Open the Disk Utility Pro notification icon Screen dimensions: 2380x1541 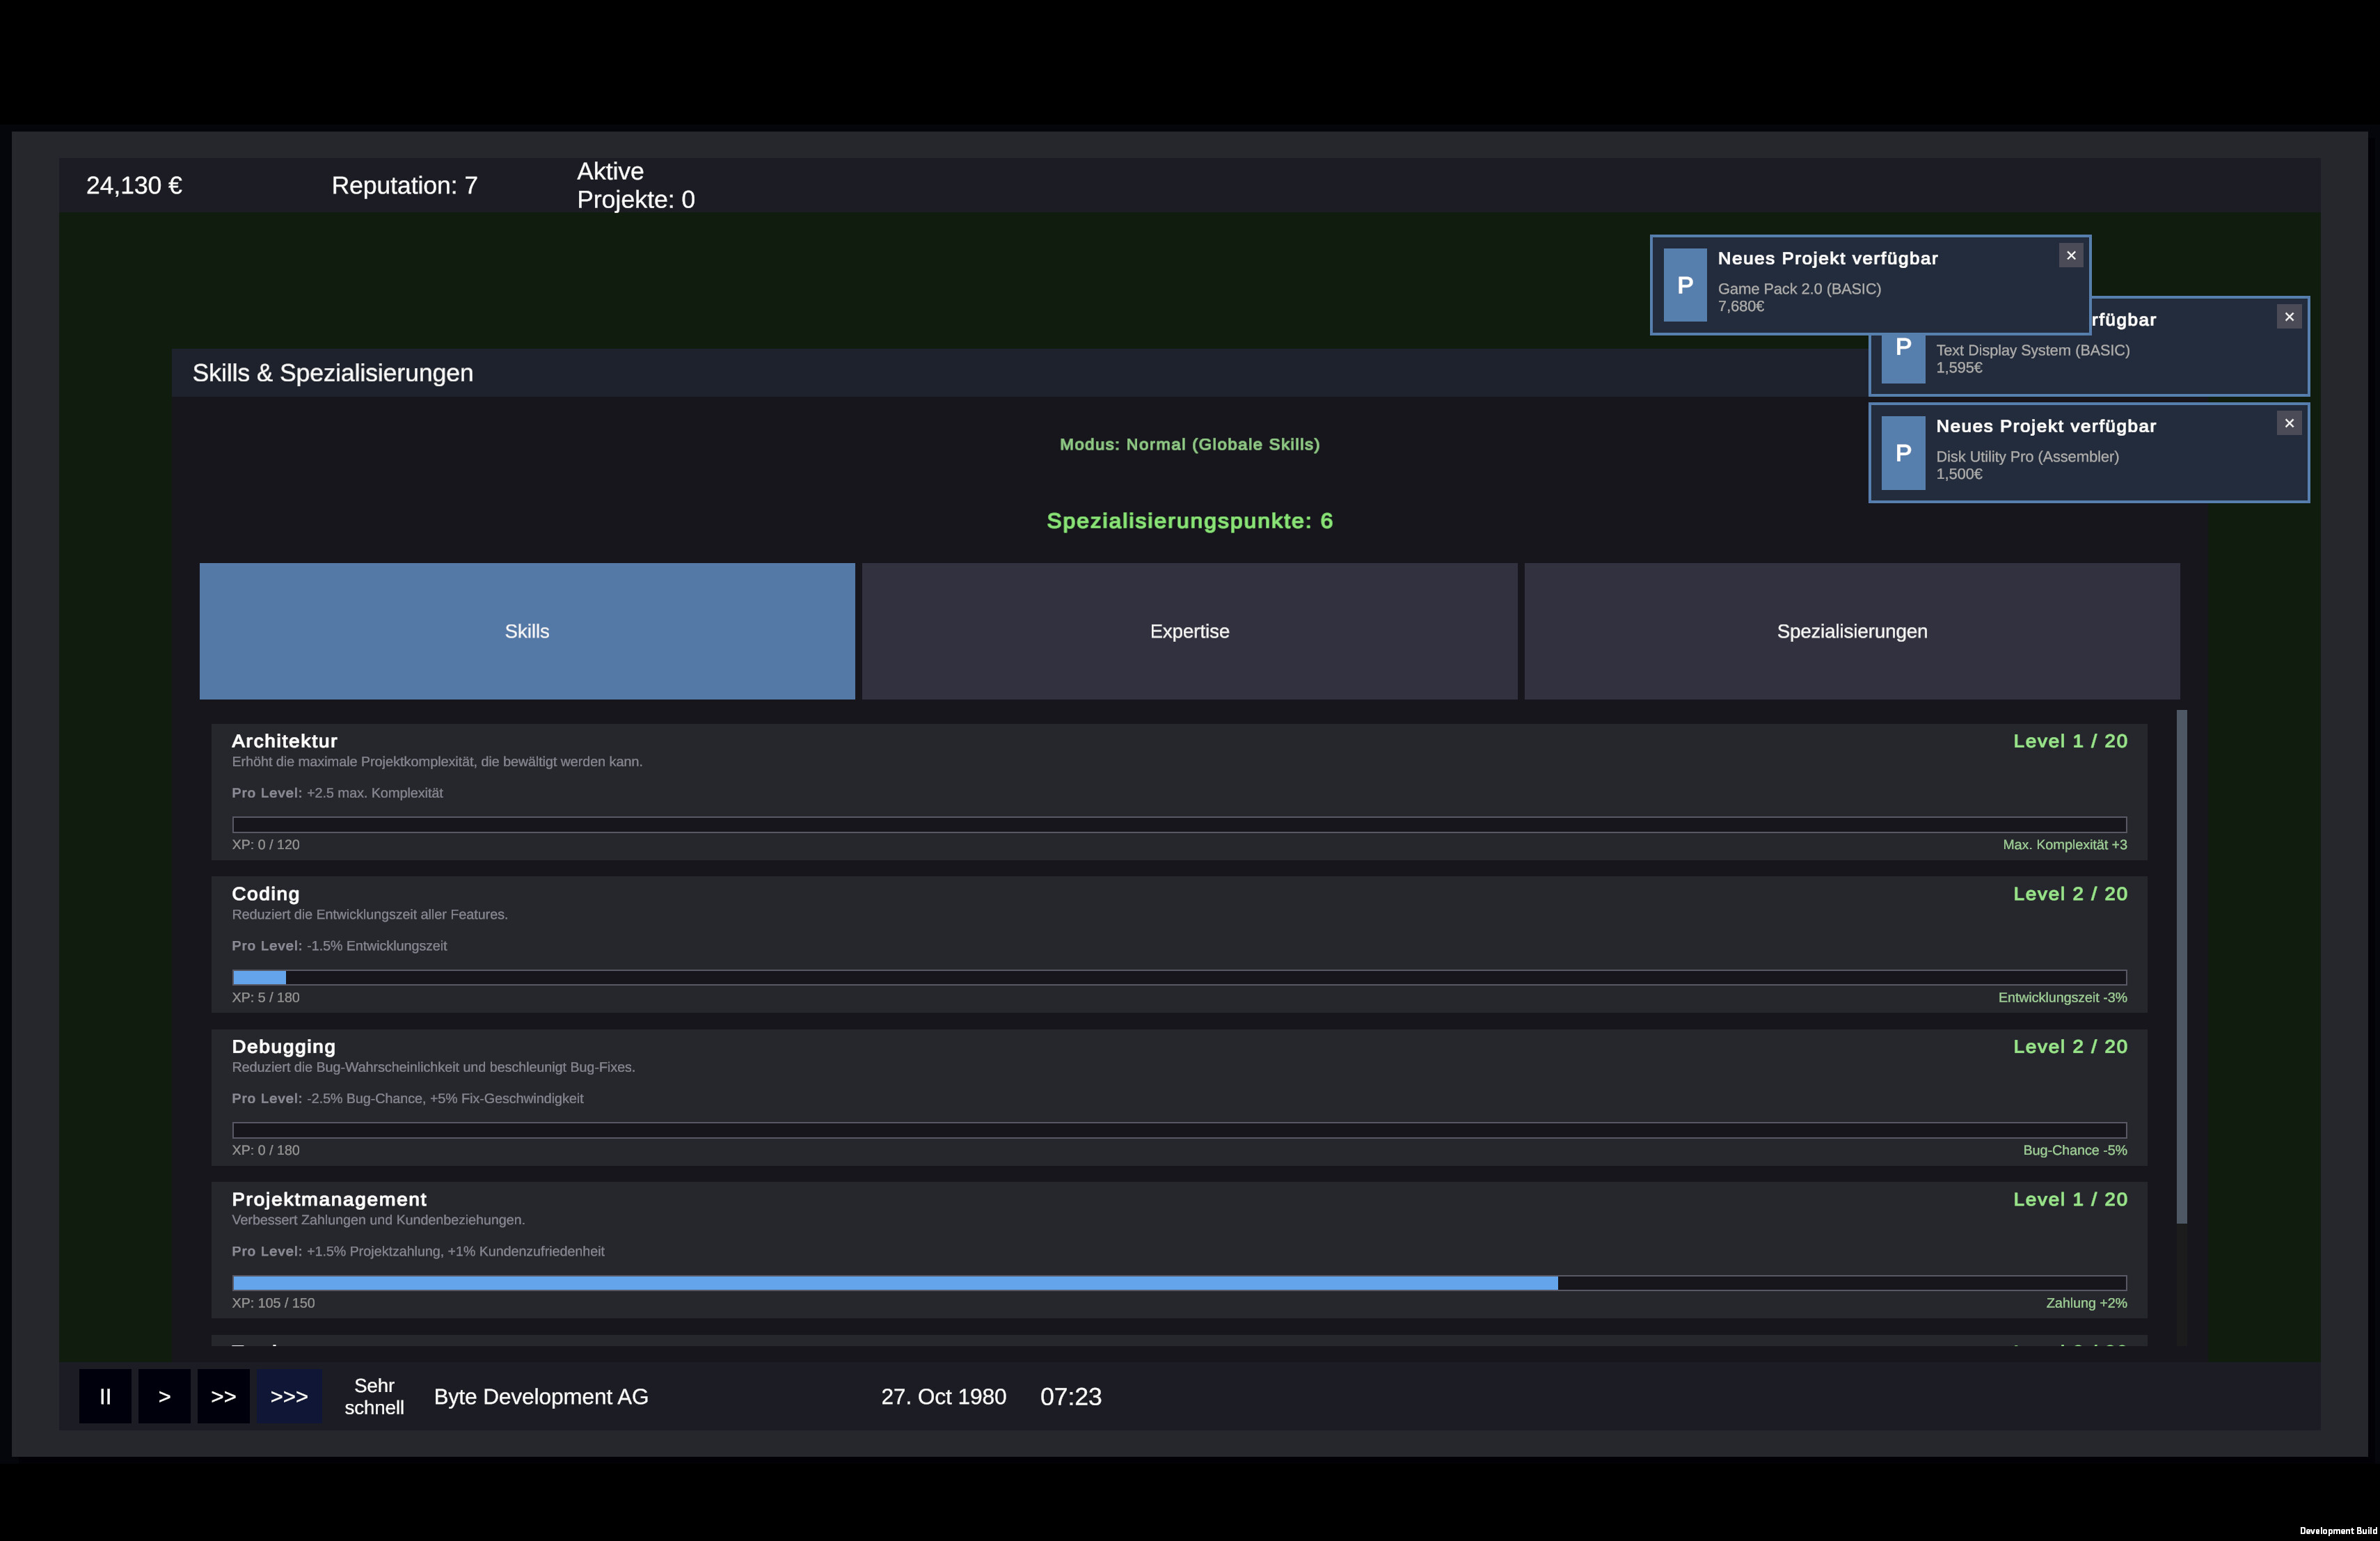[x=1903, y=453]
